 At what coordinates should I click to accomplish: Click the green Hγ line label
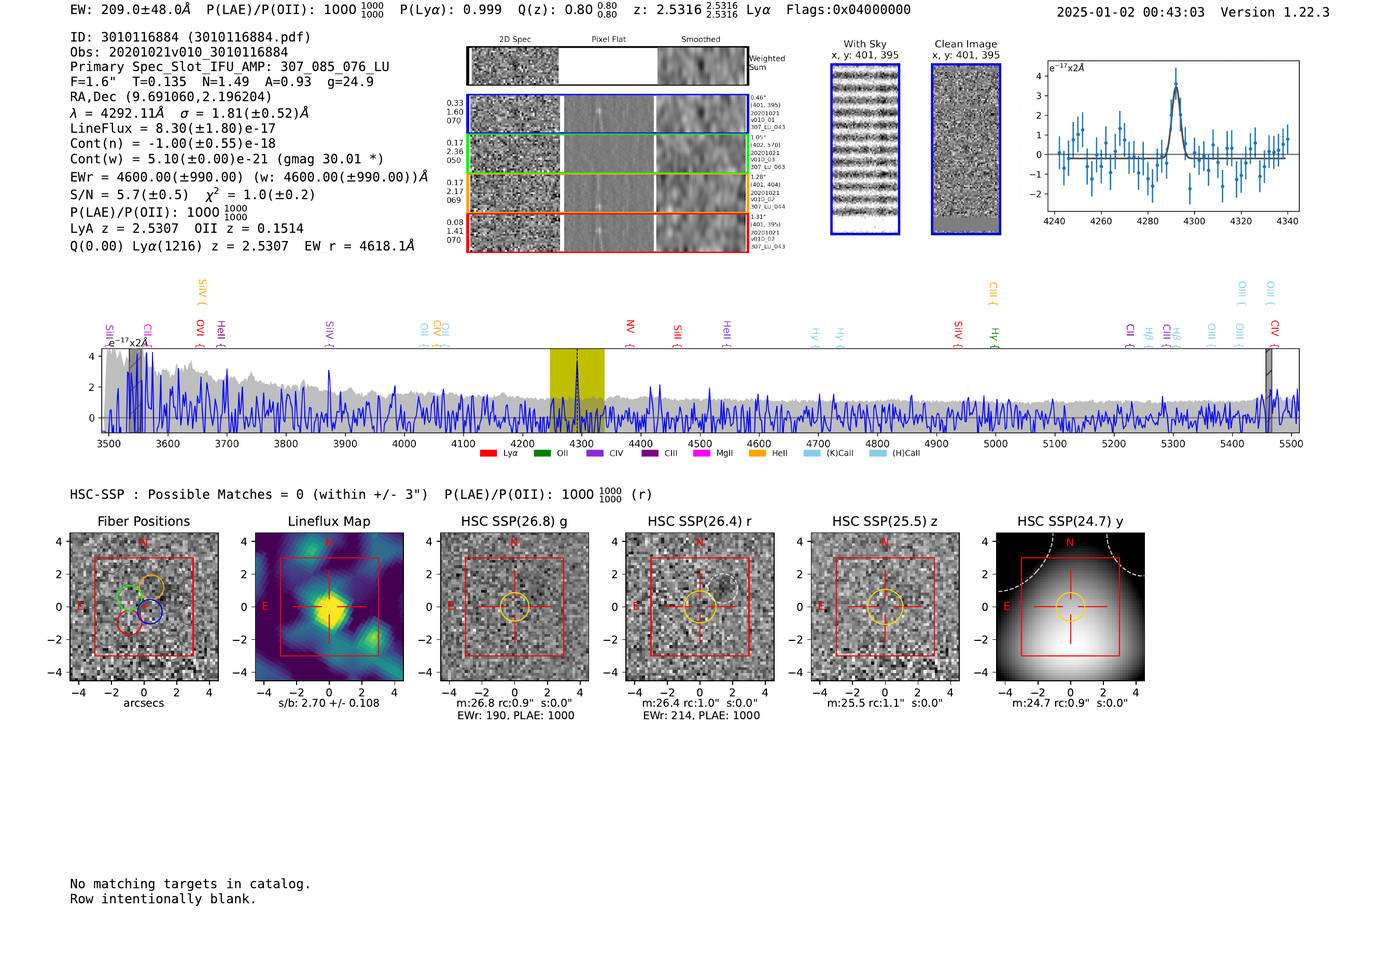point(994,337)
